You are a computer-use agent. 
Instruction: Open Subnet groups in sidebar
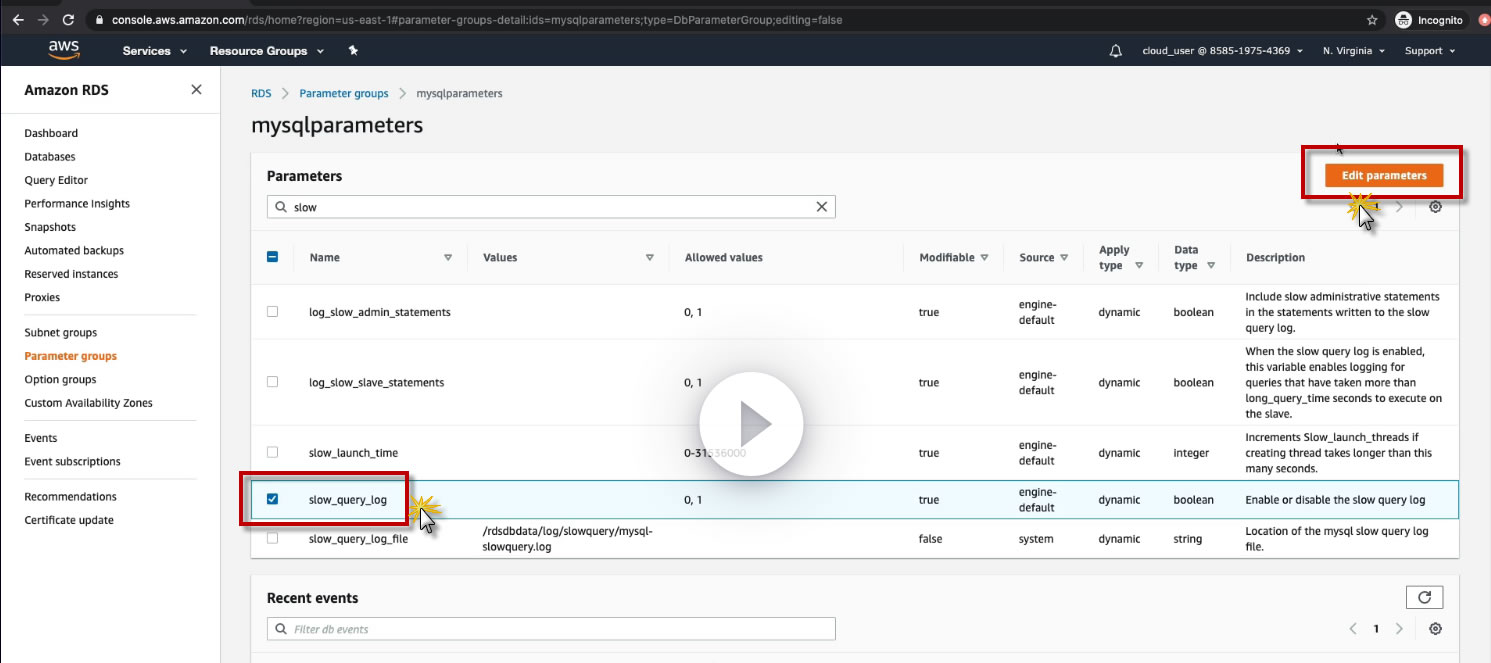tap(61, 333)
